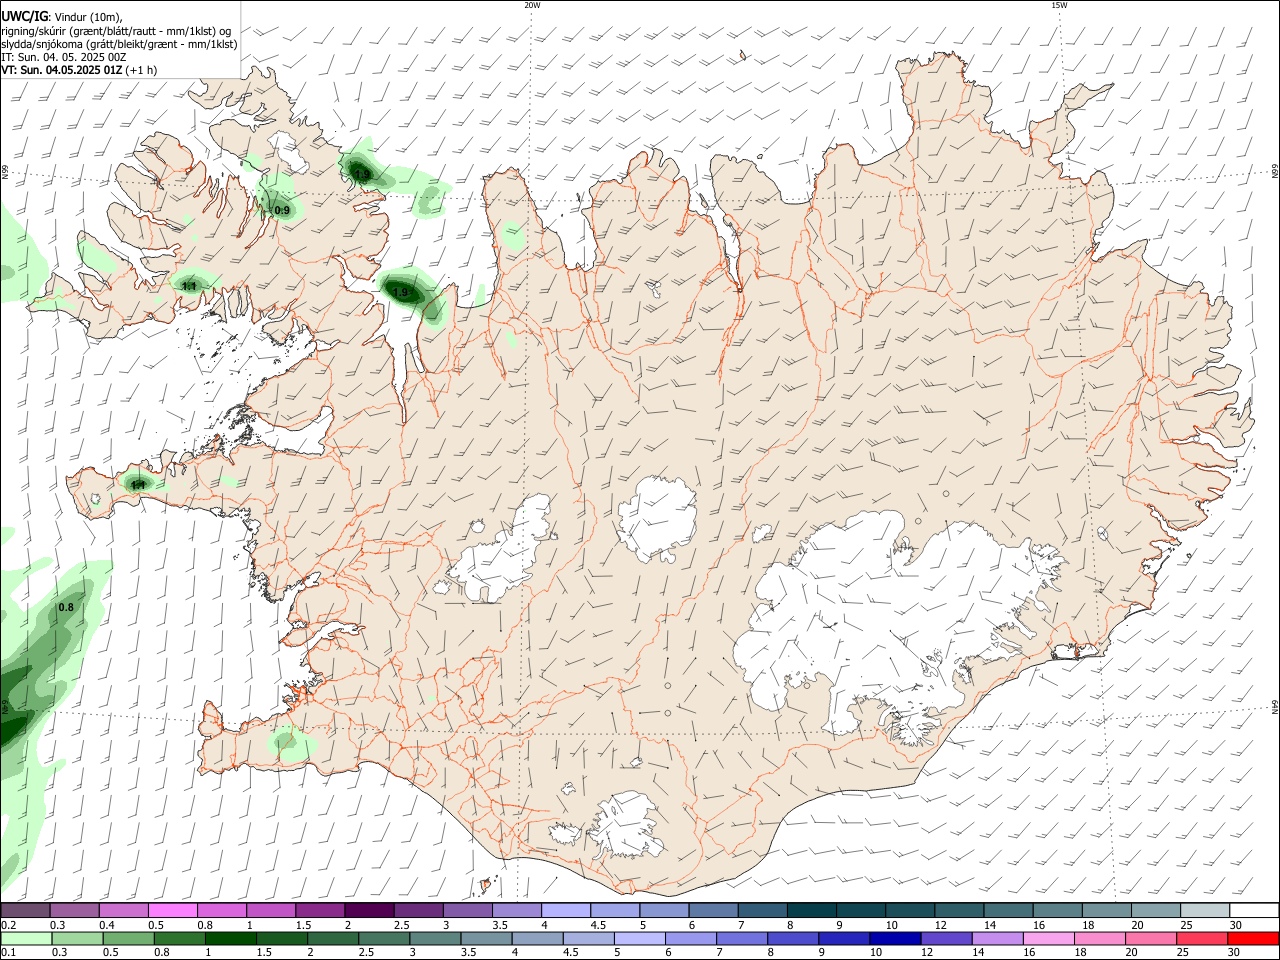
Task: Pick the medium green swatch above rain 0.5
Action: [129, 938]
